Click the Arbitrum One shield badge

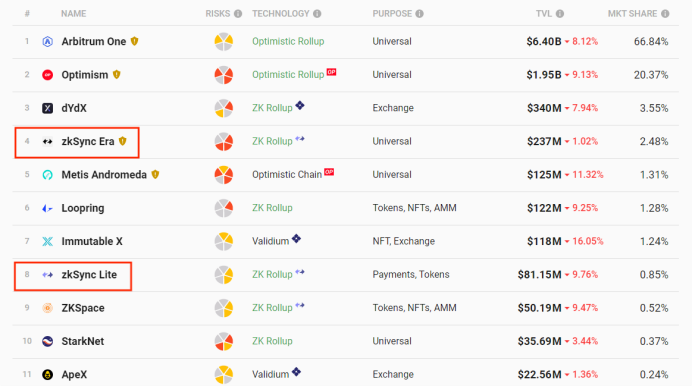tap(135, 41)
